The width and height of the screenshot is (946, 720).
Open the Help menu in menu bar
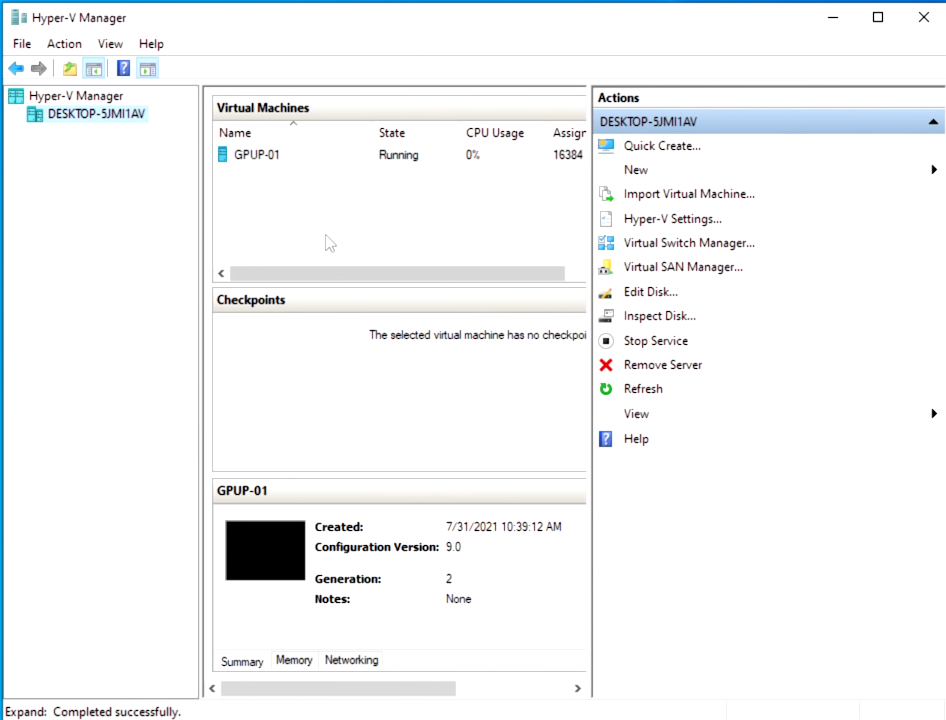[151, 44]
